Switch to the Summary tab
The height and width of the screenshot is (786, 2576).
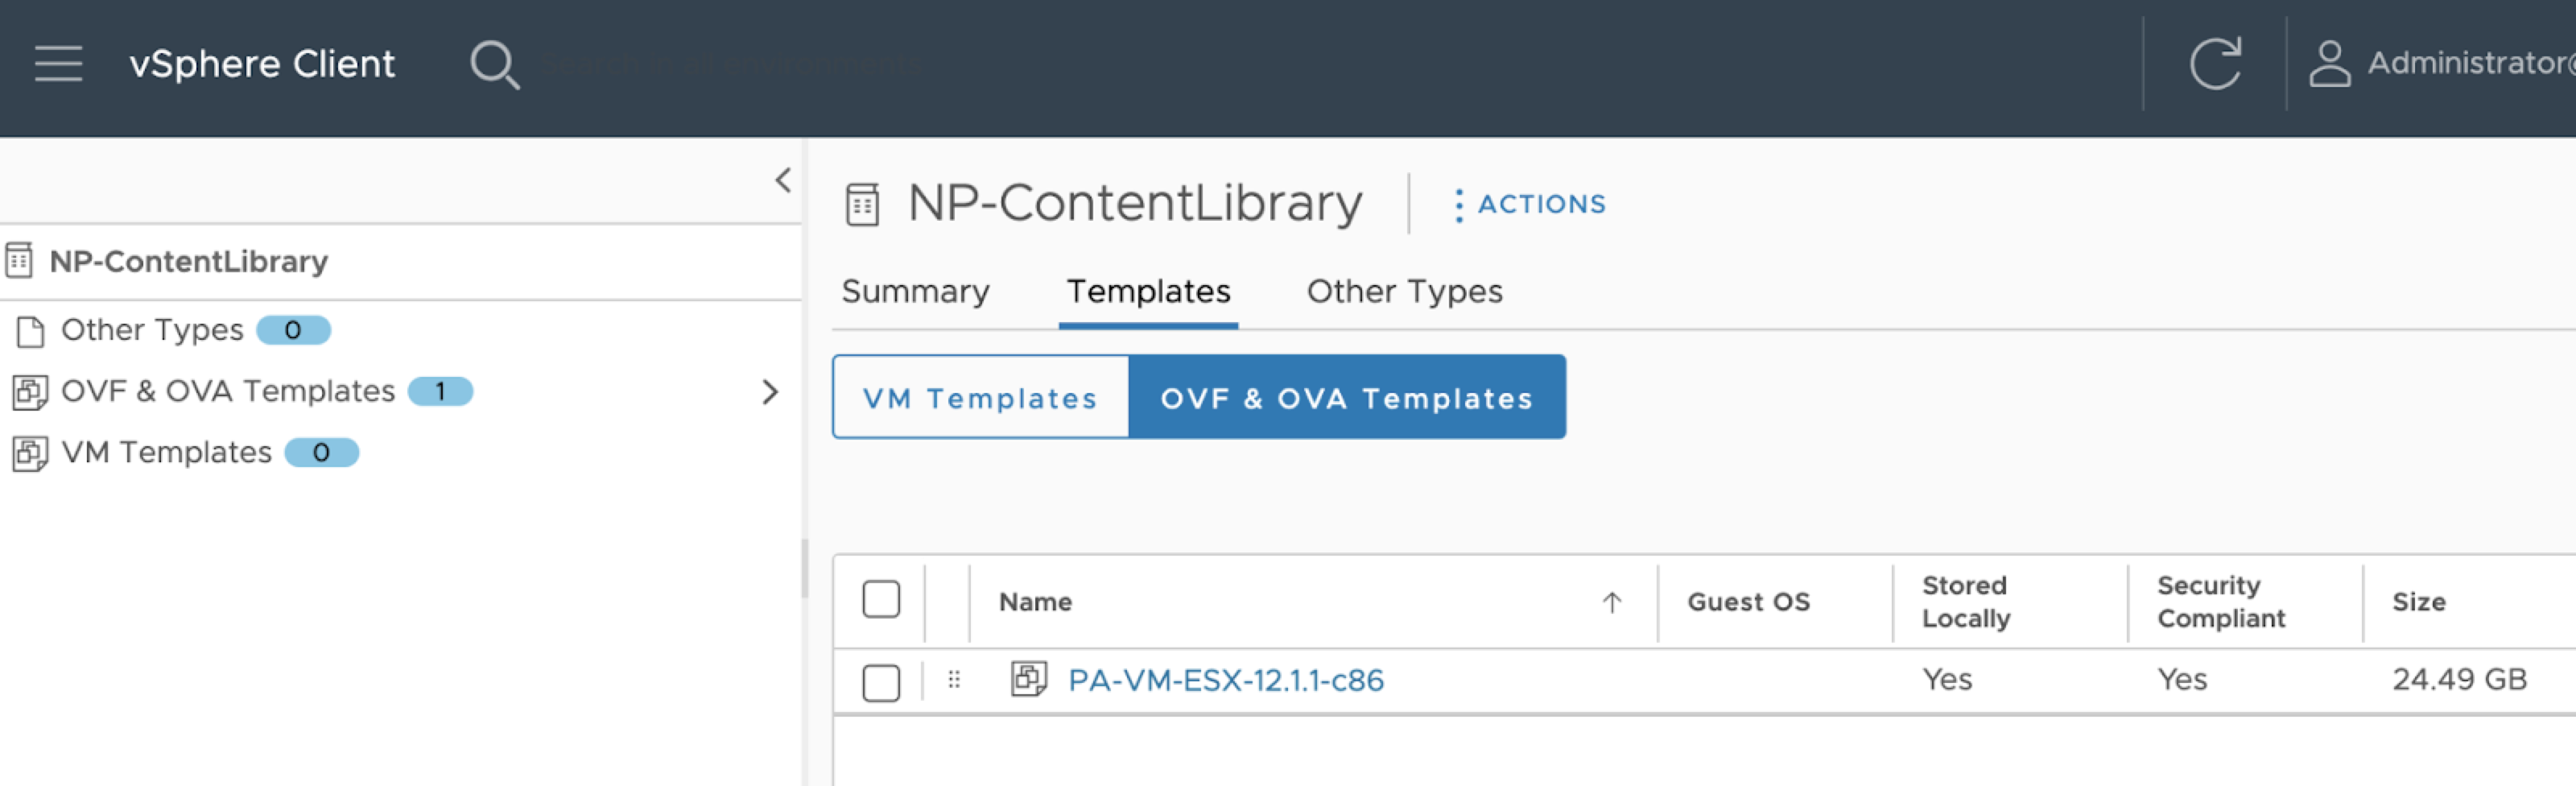click(x=915, y=292)
